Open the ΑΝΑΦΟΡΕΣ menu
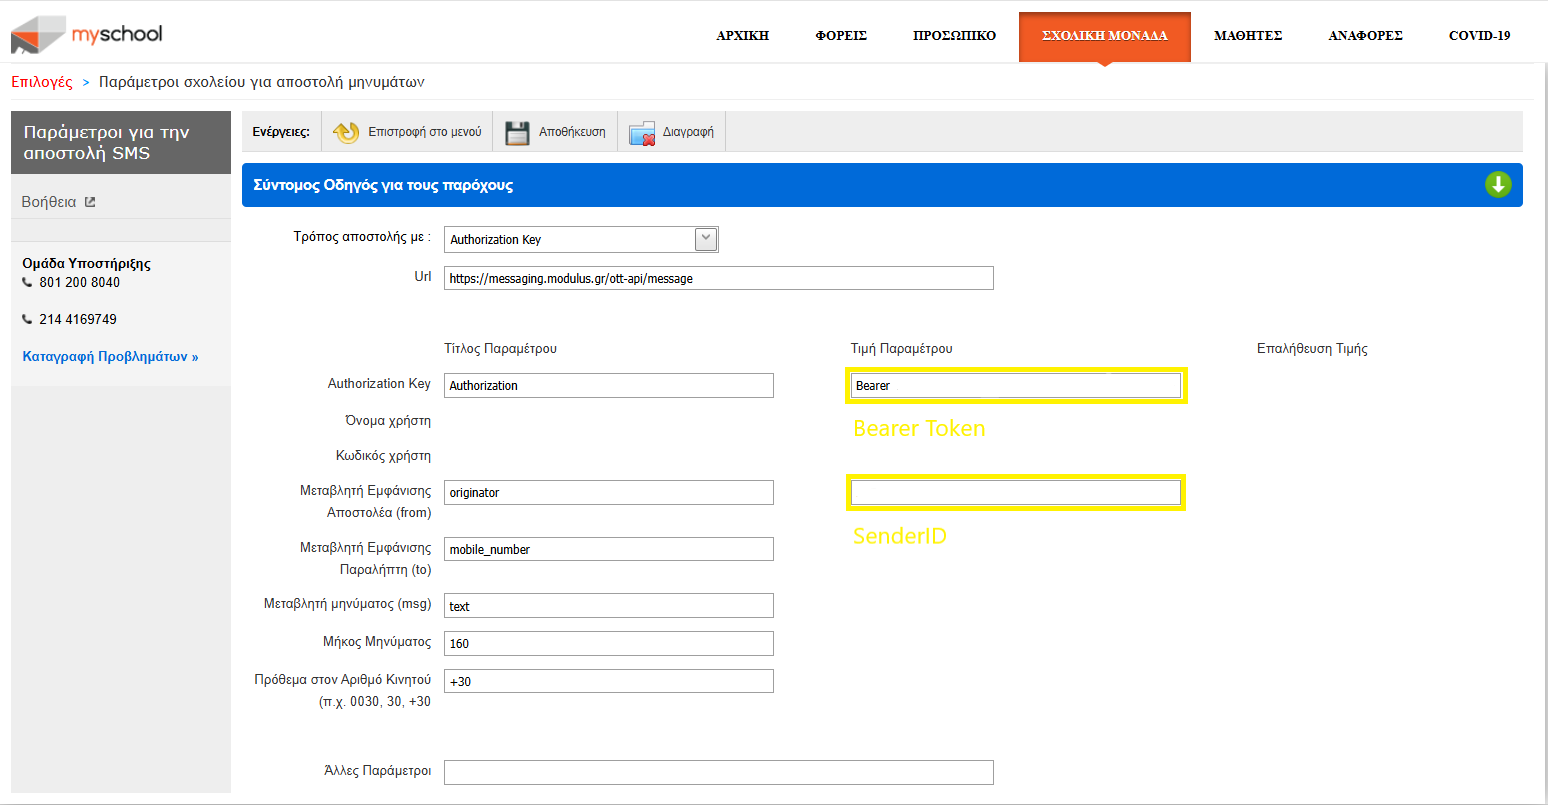1548x805 pixels. (x=1365, y=36)
